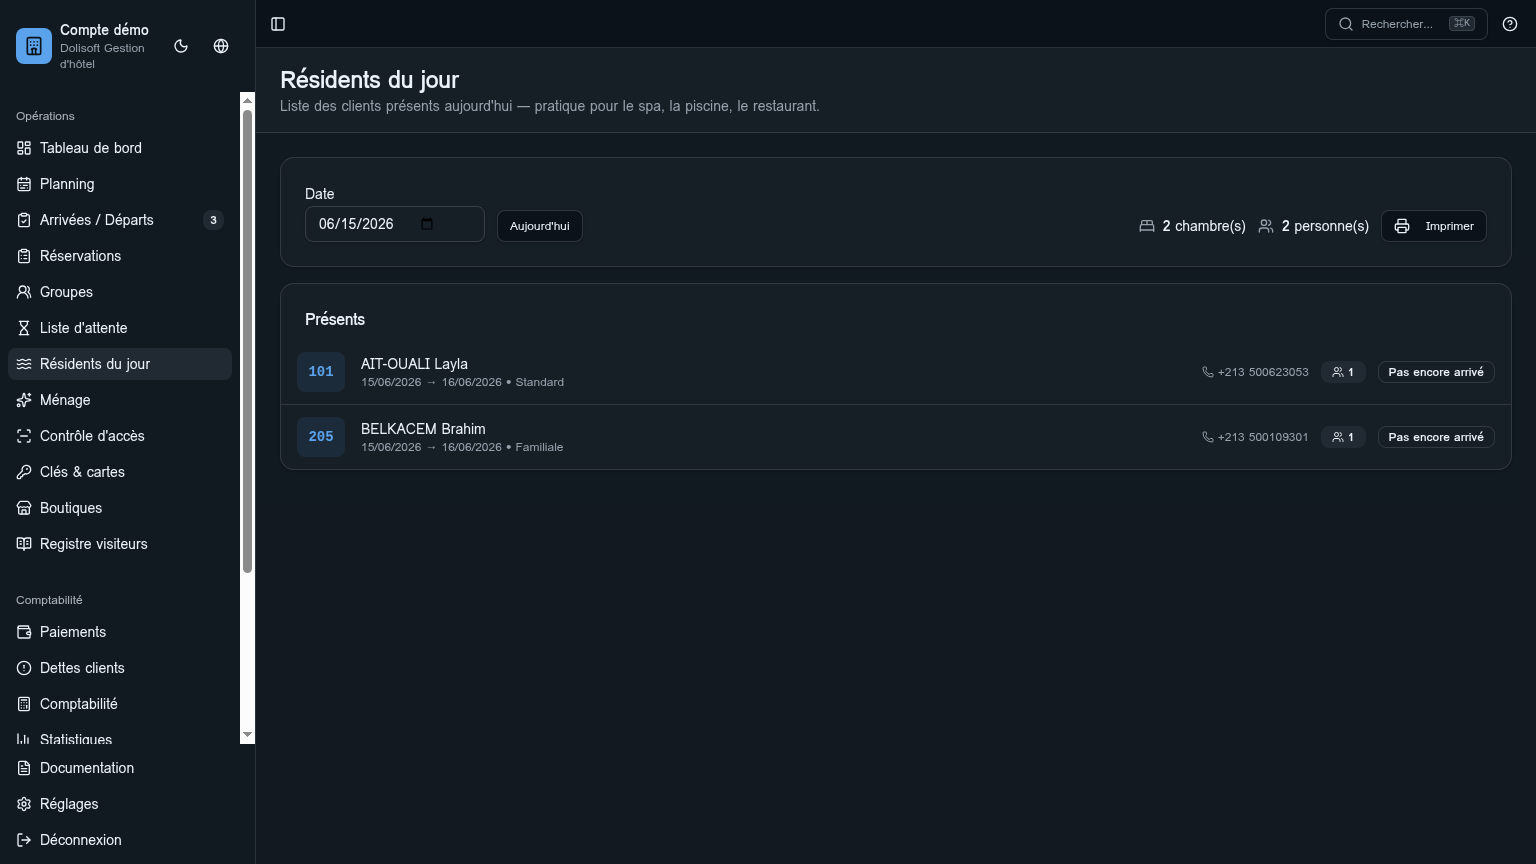Image resolution: width=1536 pixels, height=864 pixels.
Task: Click Pas encore arrivé for room 101
Action: tap(1436, 372)
